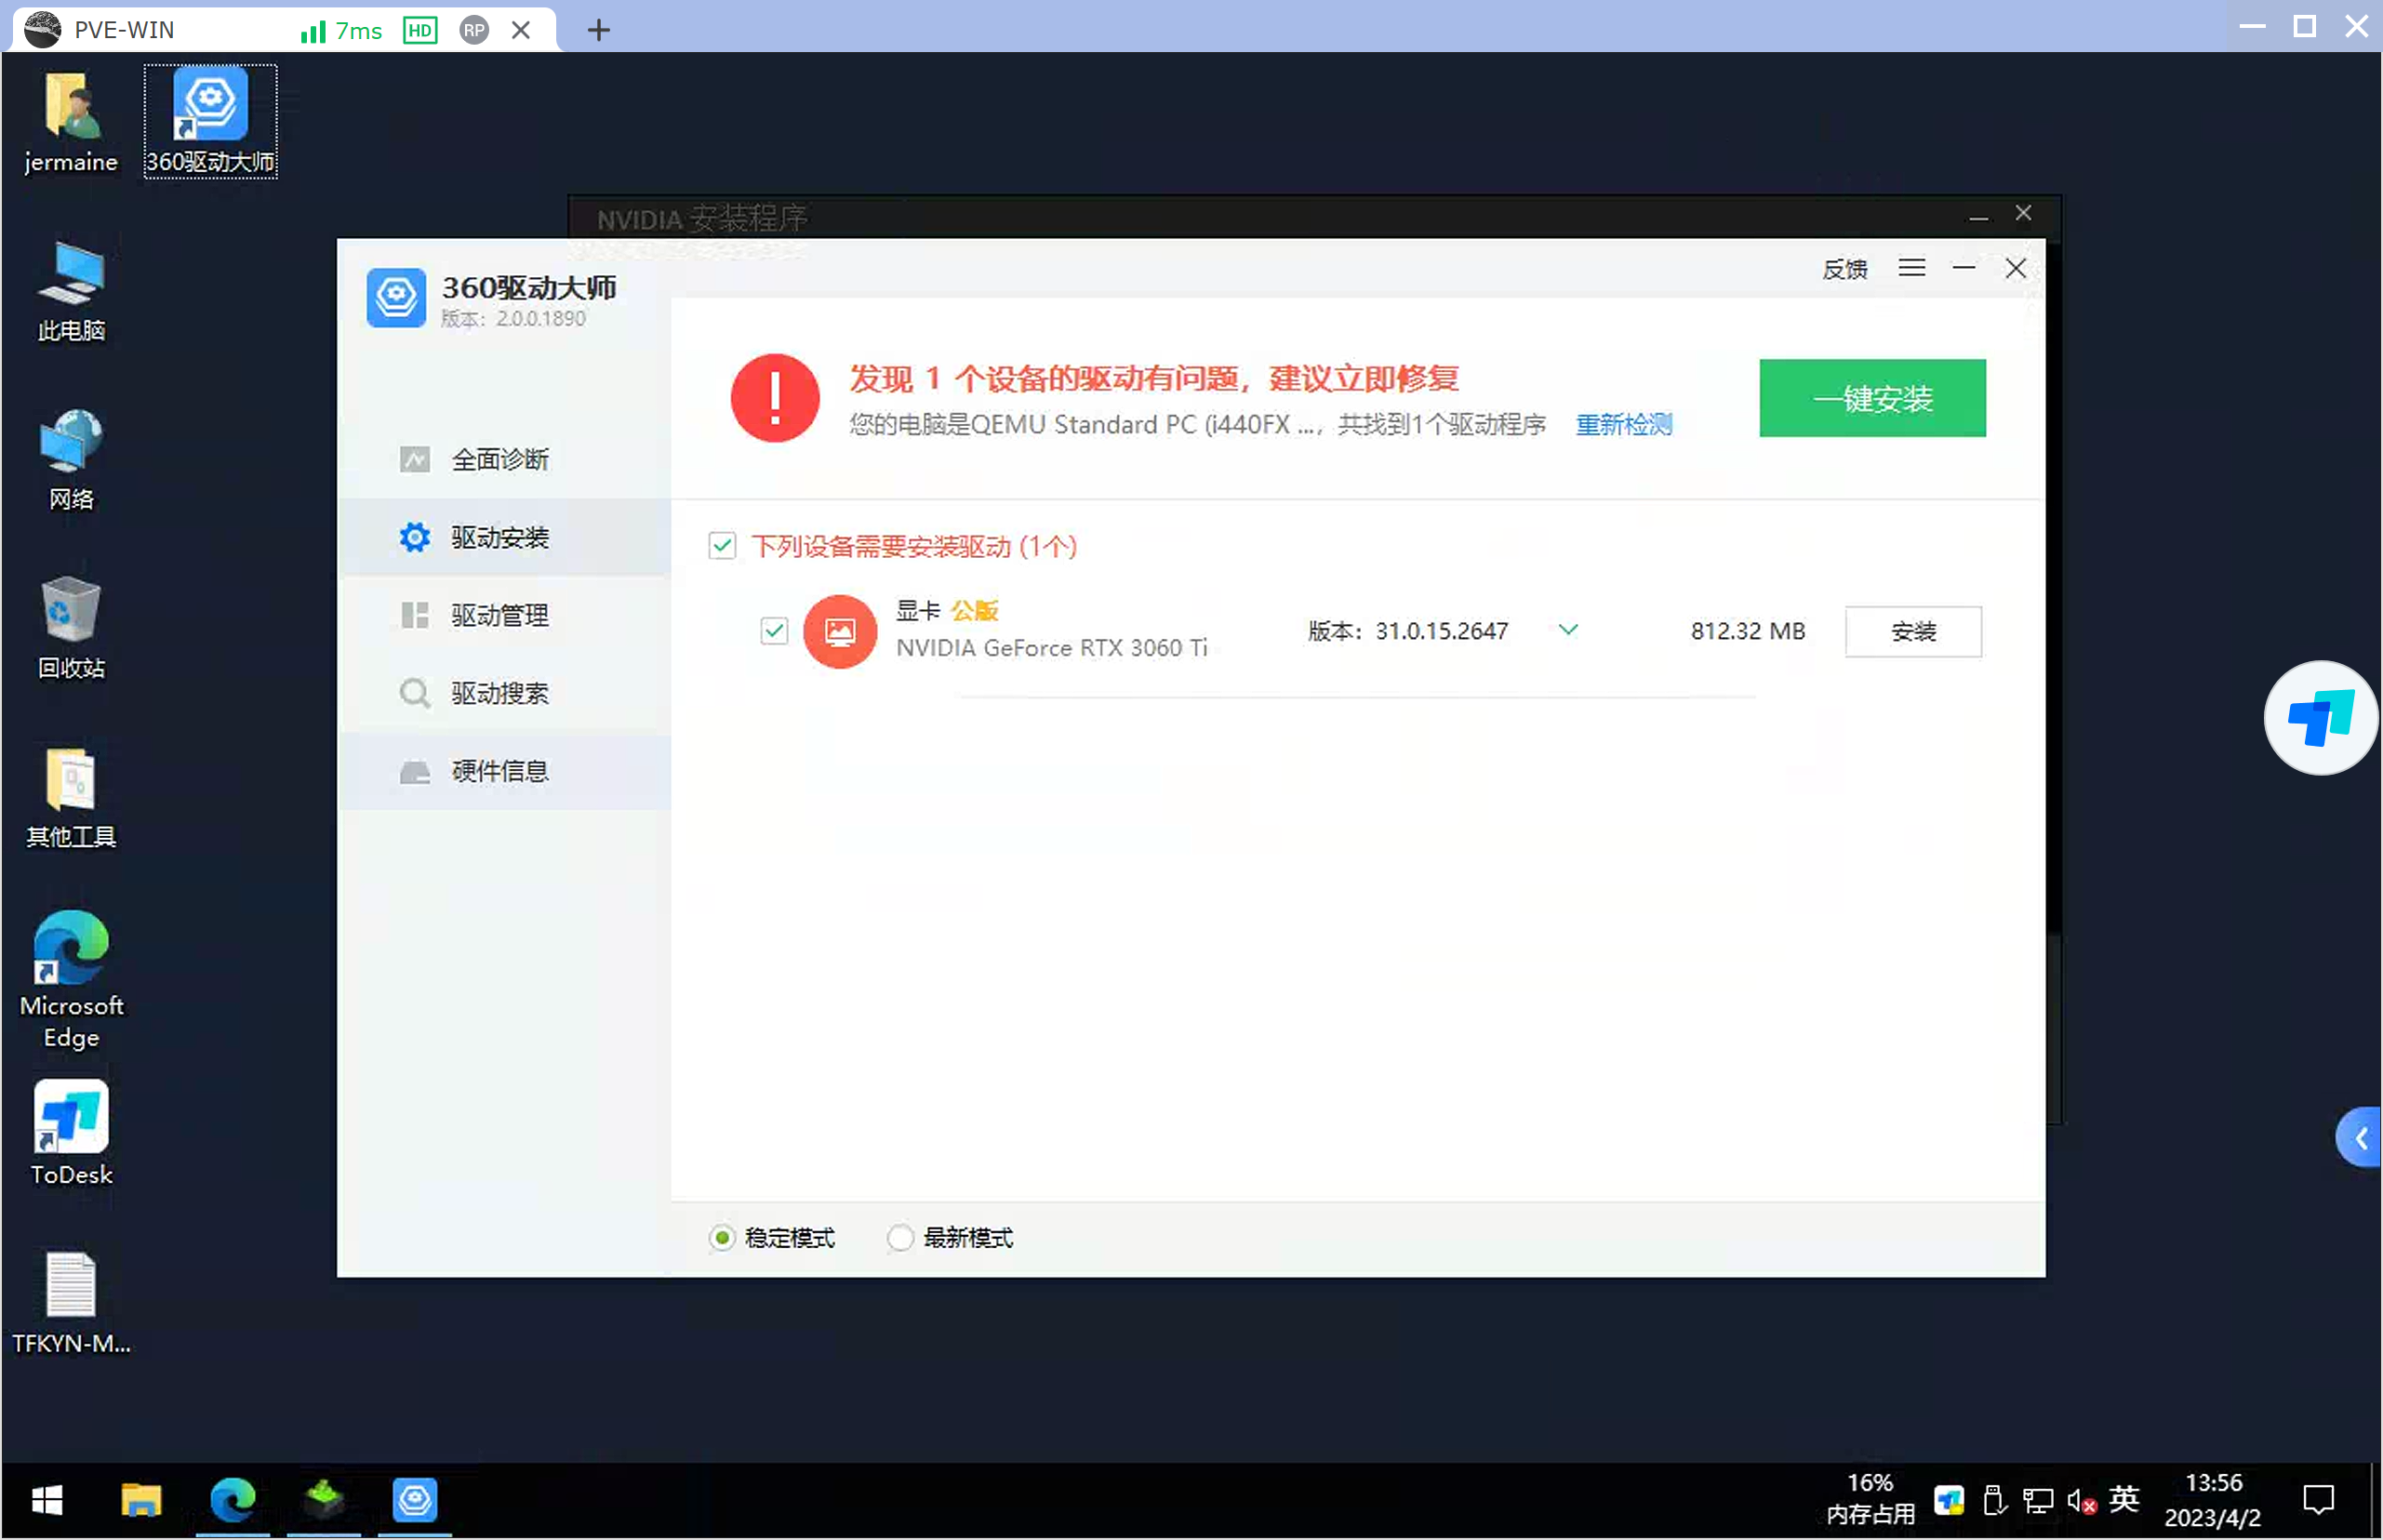2383x1540 pixels.
Task: Add a new session tab with plus
Action: (598, 30)
